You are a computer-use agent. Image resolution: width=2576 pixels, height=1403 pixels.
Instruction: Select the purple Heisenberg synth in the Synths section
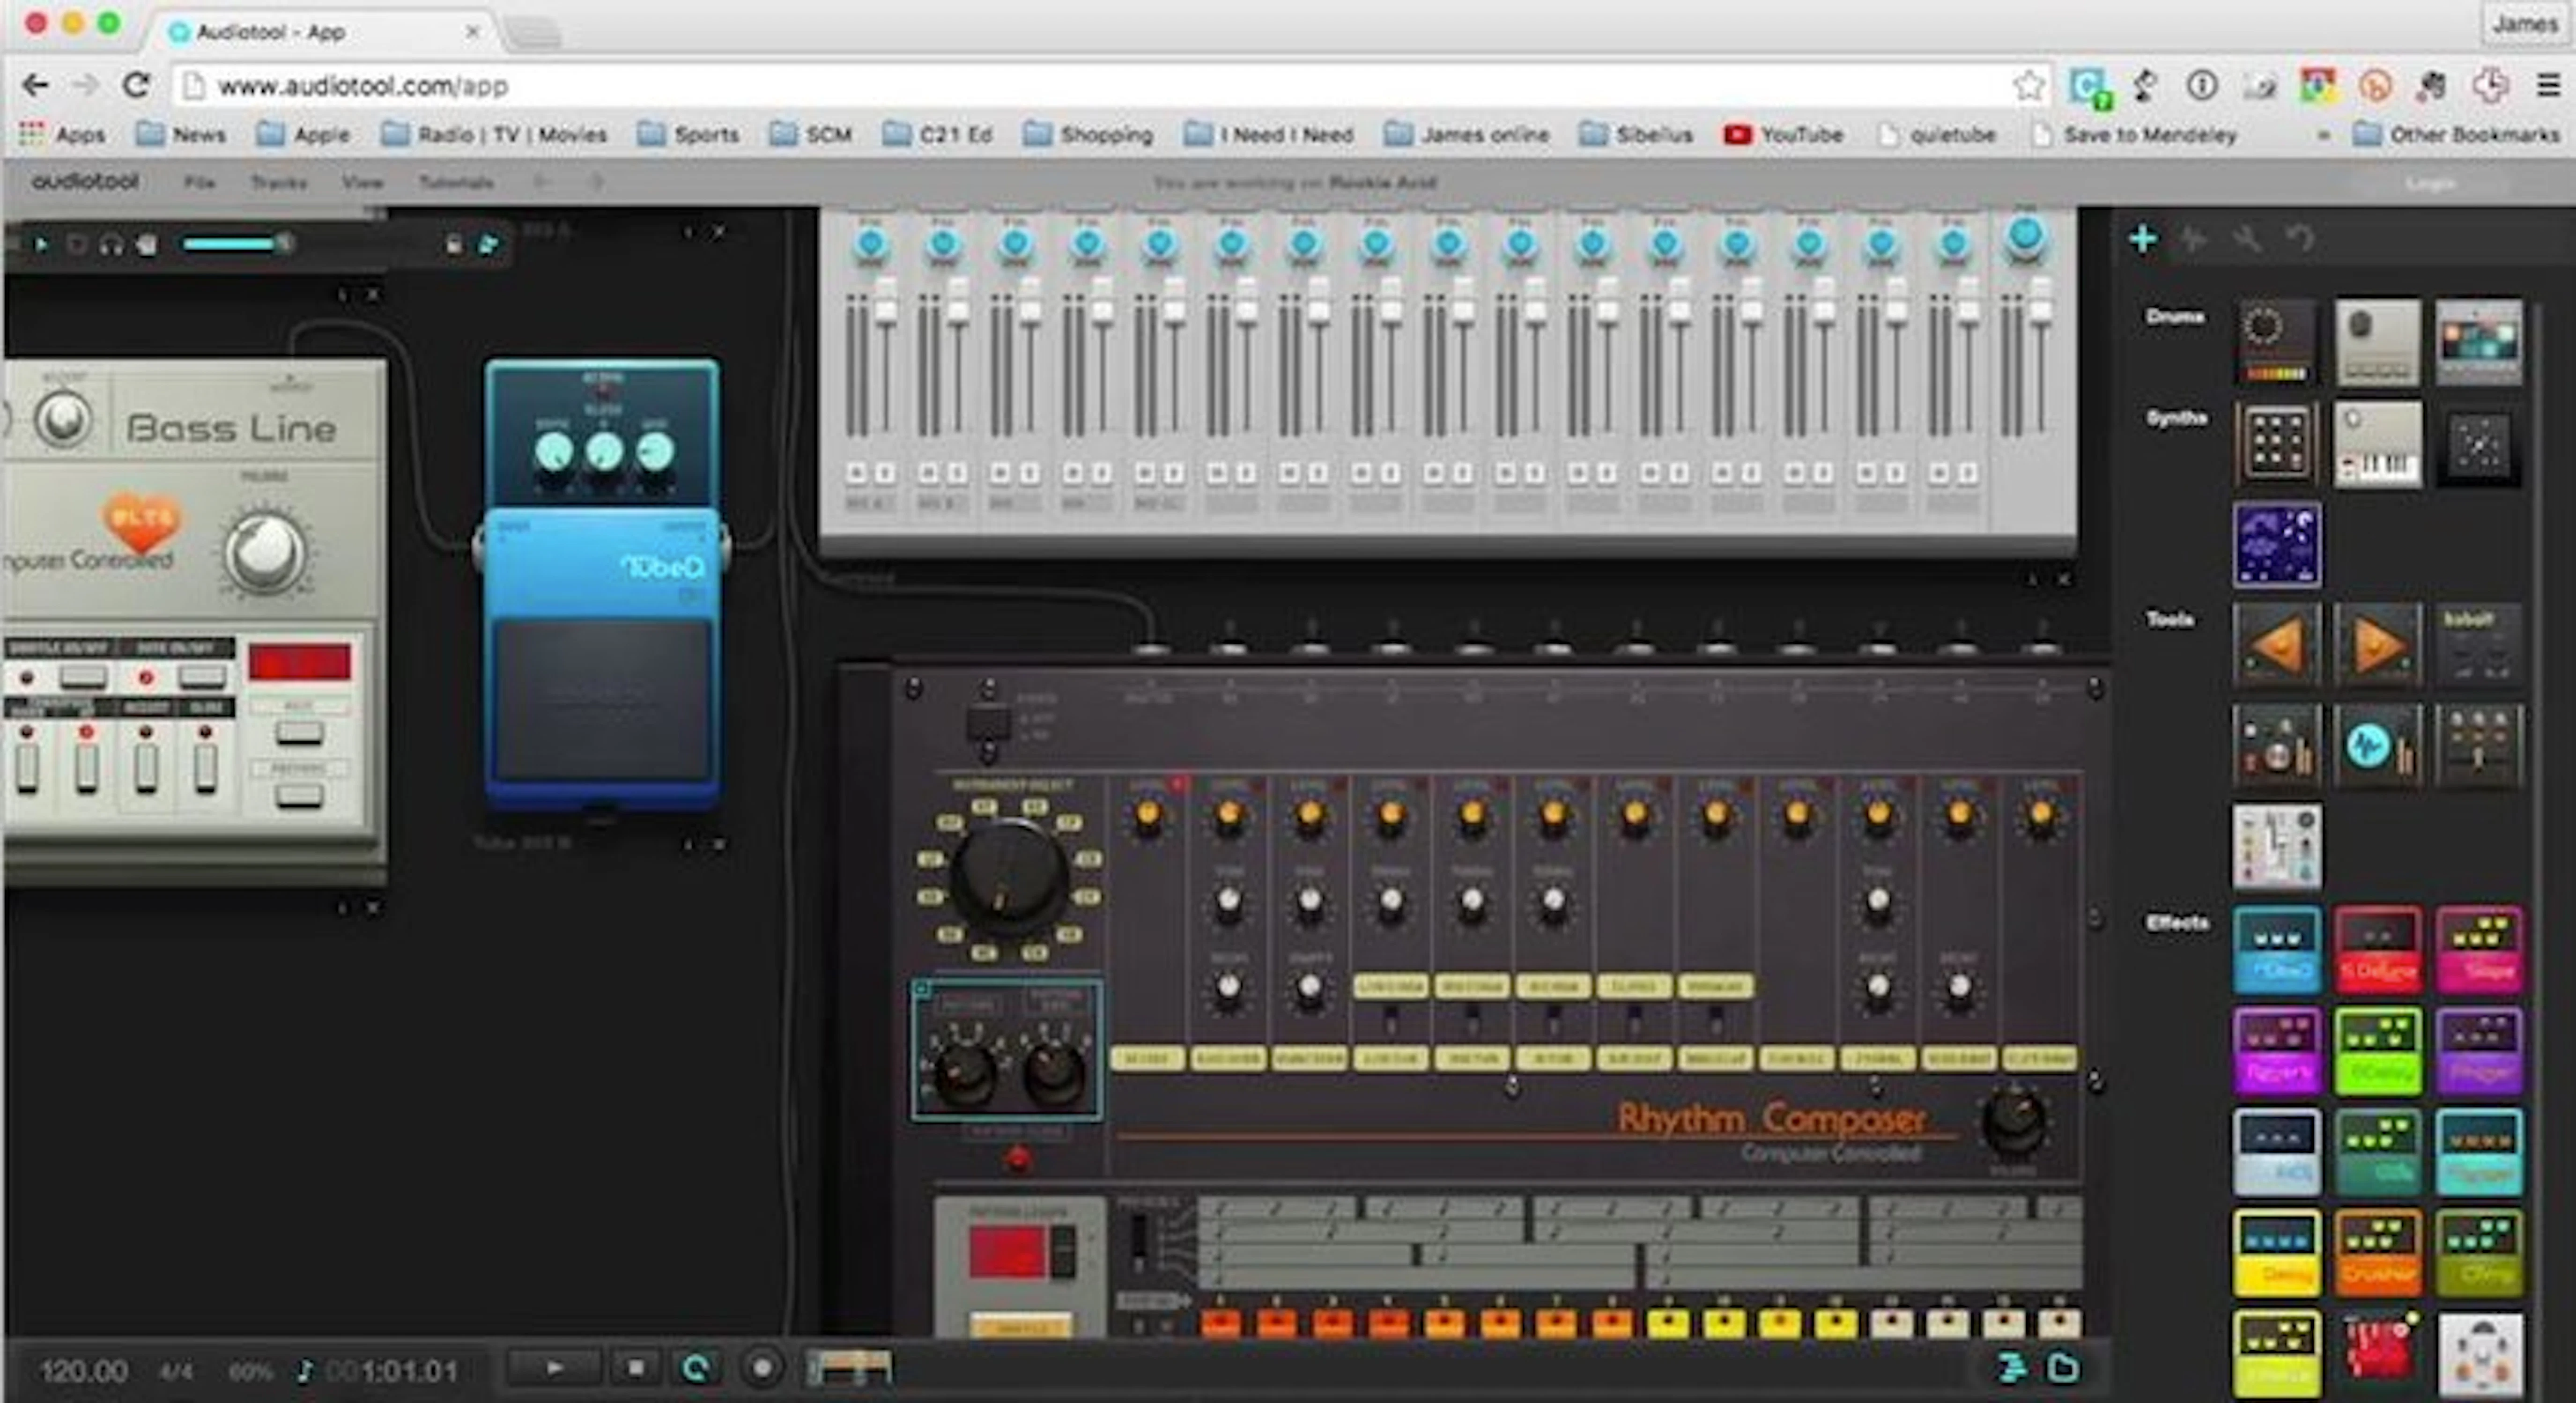[x=2277, y=545]
